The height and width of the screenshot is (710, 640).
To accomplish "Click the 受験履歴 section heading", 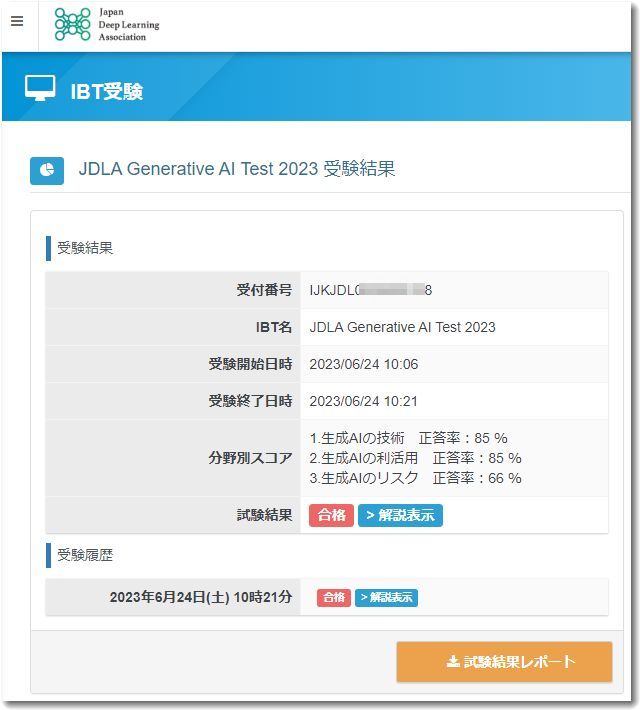I will tap(85, 555).
